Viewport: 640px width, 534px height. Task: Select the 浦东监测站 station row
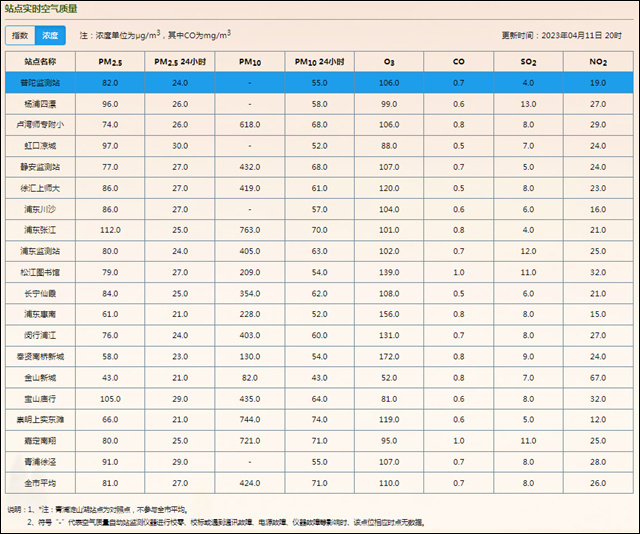(319, 251)
